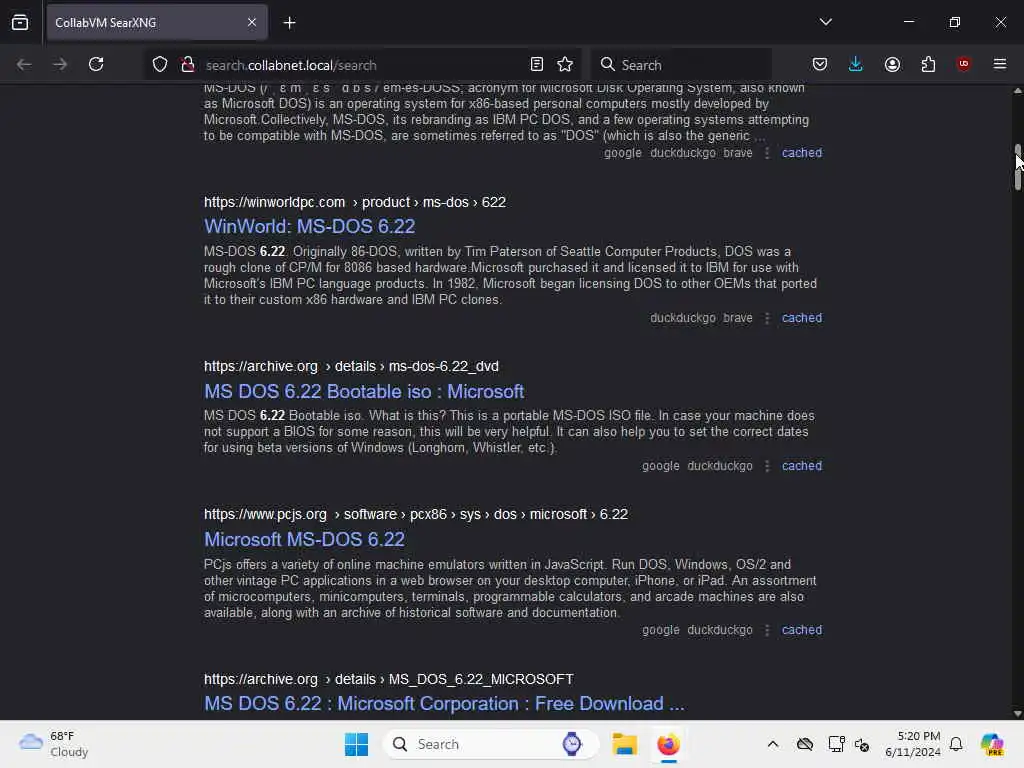Click scrollbar up arrow
1024x768 pixels.
[1017, 91]
